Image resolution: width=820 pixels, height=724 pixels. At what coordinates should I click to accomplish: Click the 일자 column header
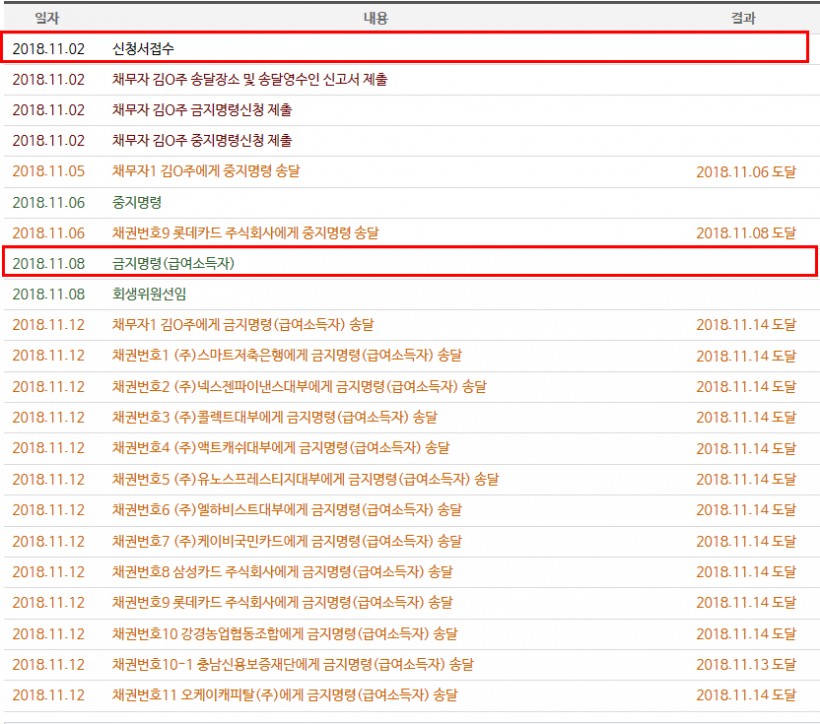pyautogui.click(x=47, y=18)
